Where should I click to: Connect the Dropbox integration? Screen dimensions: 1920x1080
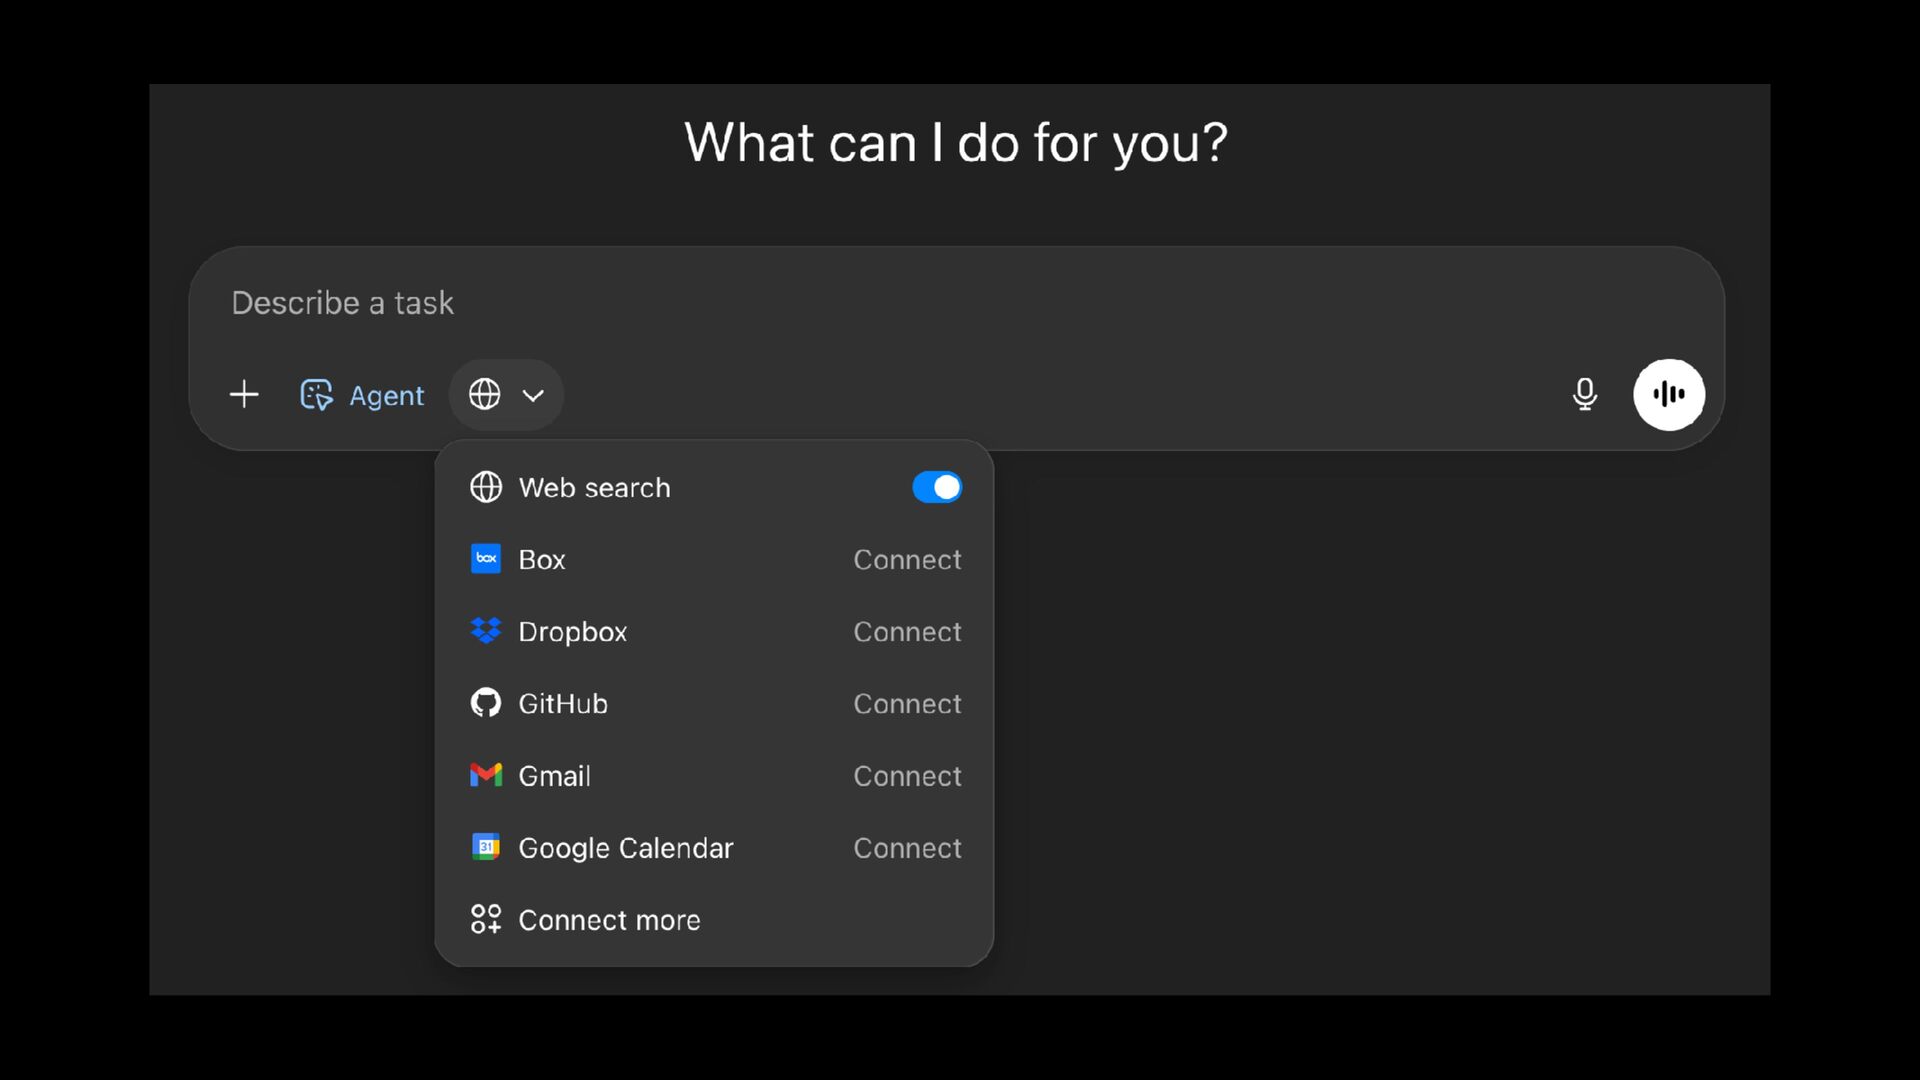coord(906,632)
